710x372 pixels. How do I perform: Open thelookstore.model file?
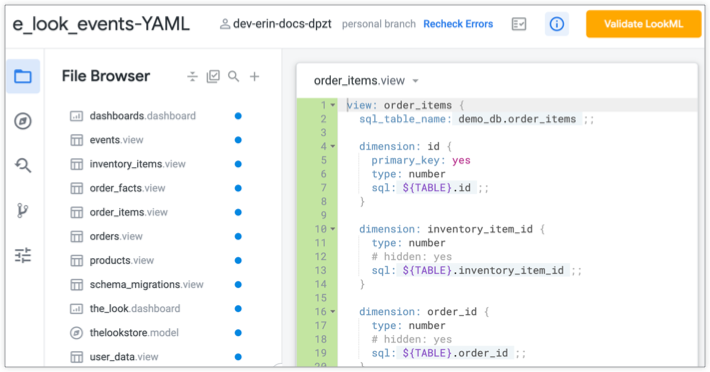(134, 333)
